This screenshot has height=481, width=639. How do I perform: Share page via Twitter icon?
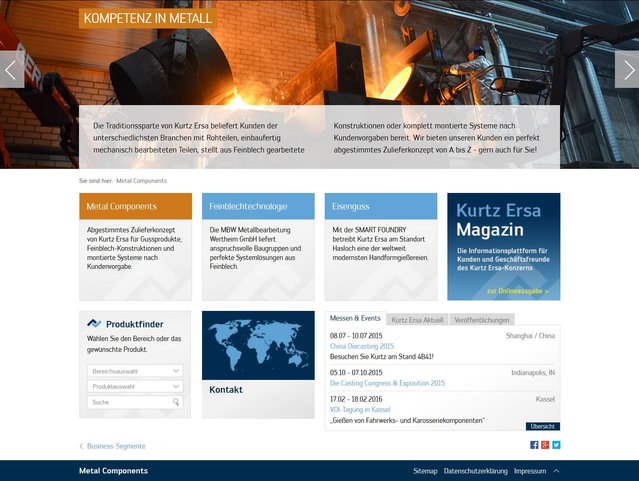point(556,445)
